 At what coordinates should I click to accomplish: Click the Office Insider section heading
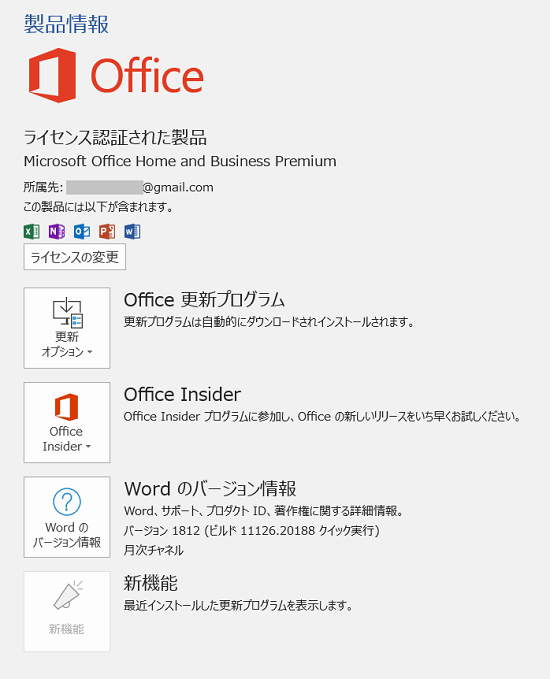(182, 394)
